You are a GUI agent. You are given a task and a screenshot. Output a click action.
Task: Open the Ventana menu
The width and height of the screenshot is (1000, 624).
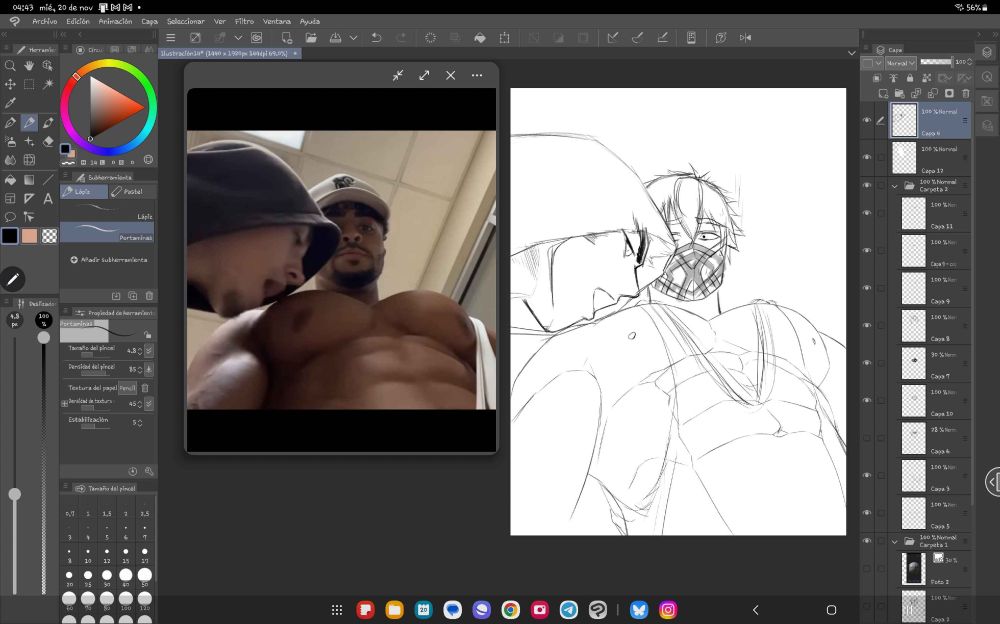pos(277,21)
